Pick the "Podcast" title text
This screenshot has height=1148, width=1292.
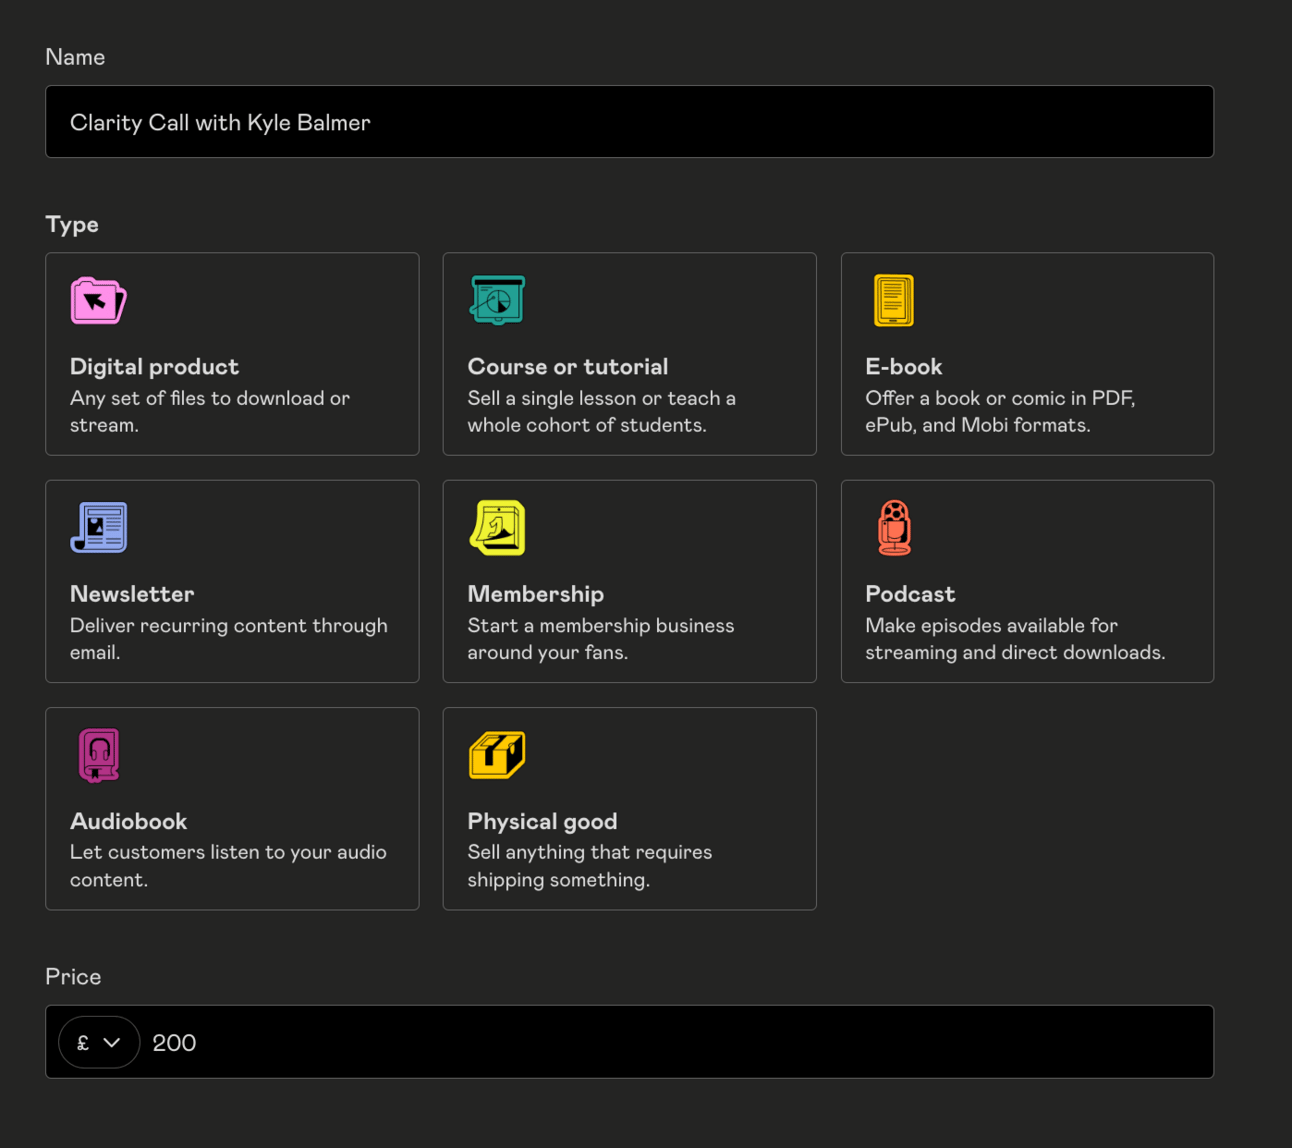pyautogui.click(x=910, y=594)
